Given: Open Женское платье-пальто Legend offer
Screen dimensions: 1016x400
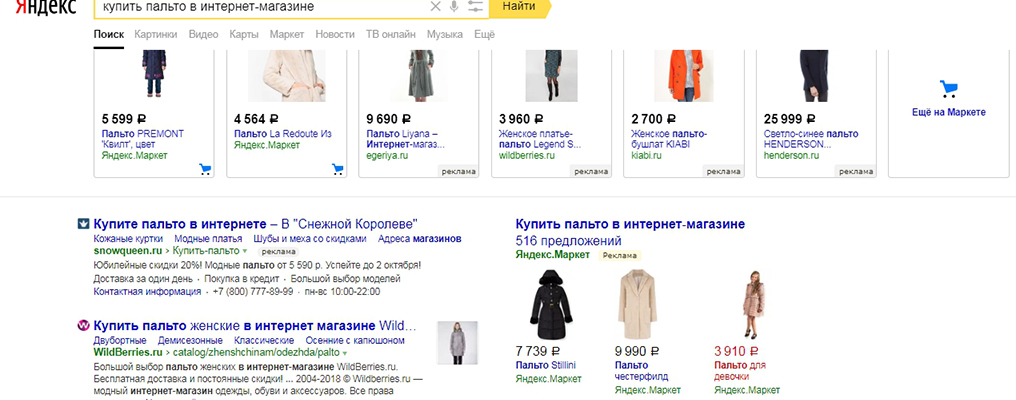Looking at the screenshot, I should 540,139.
